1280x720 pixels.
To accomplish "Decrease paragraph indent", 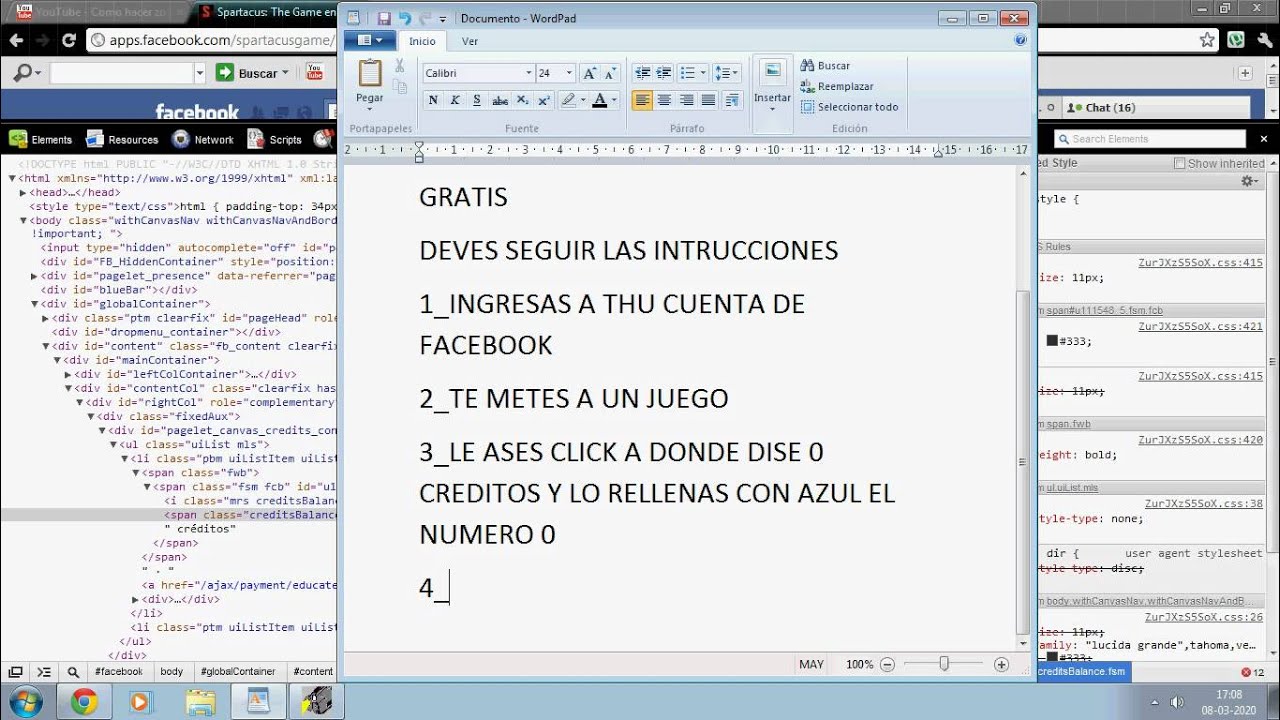I will (643, 73).
